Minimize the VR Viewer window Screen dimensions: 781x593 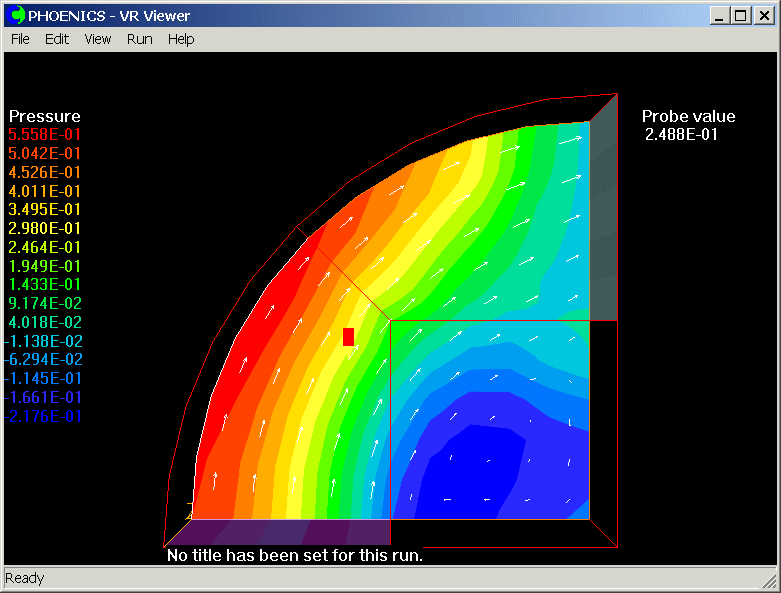720,16
